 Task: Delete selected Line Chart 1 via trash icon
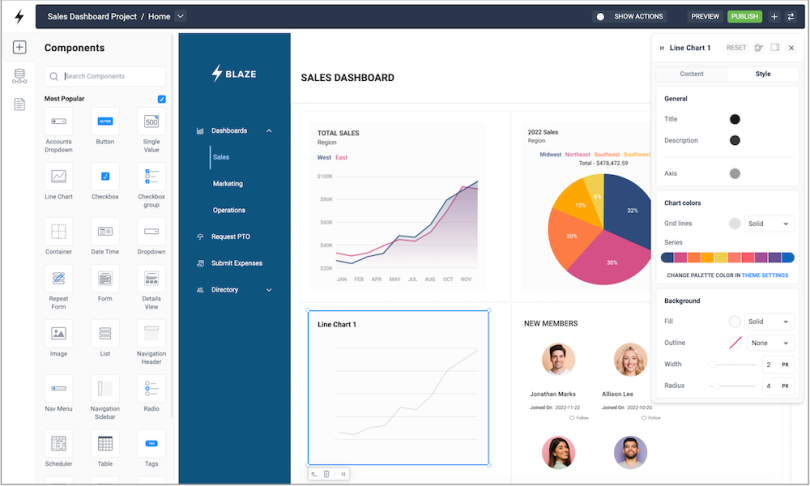pyautogui.click(x=326, y=474)
